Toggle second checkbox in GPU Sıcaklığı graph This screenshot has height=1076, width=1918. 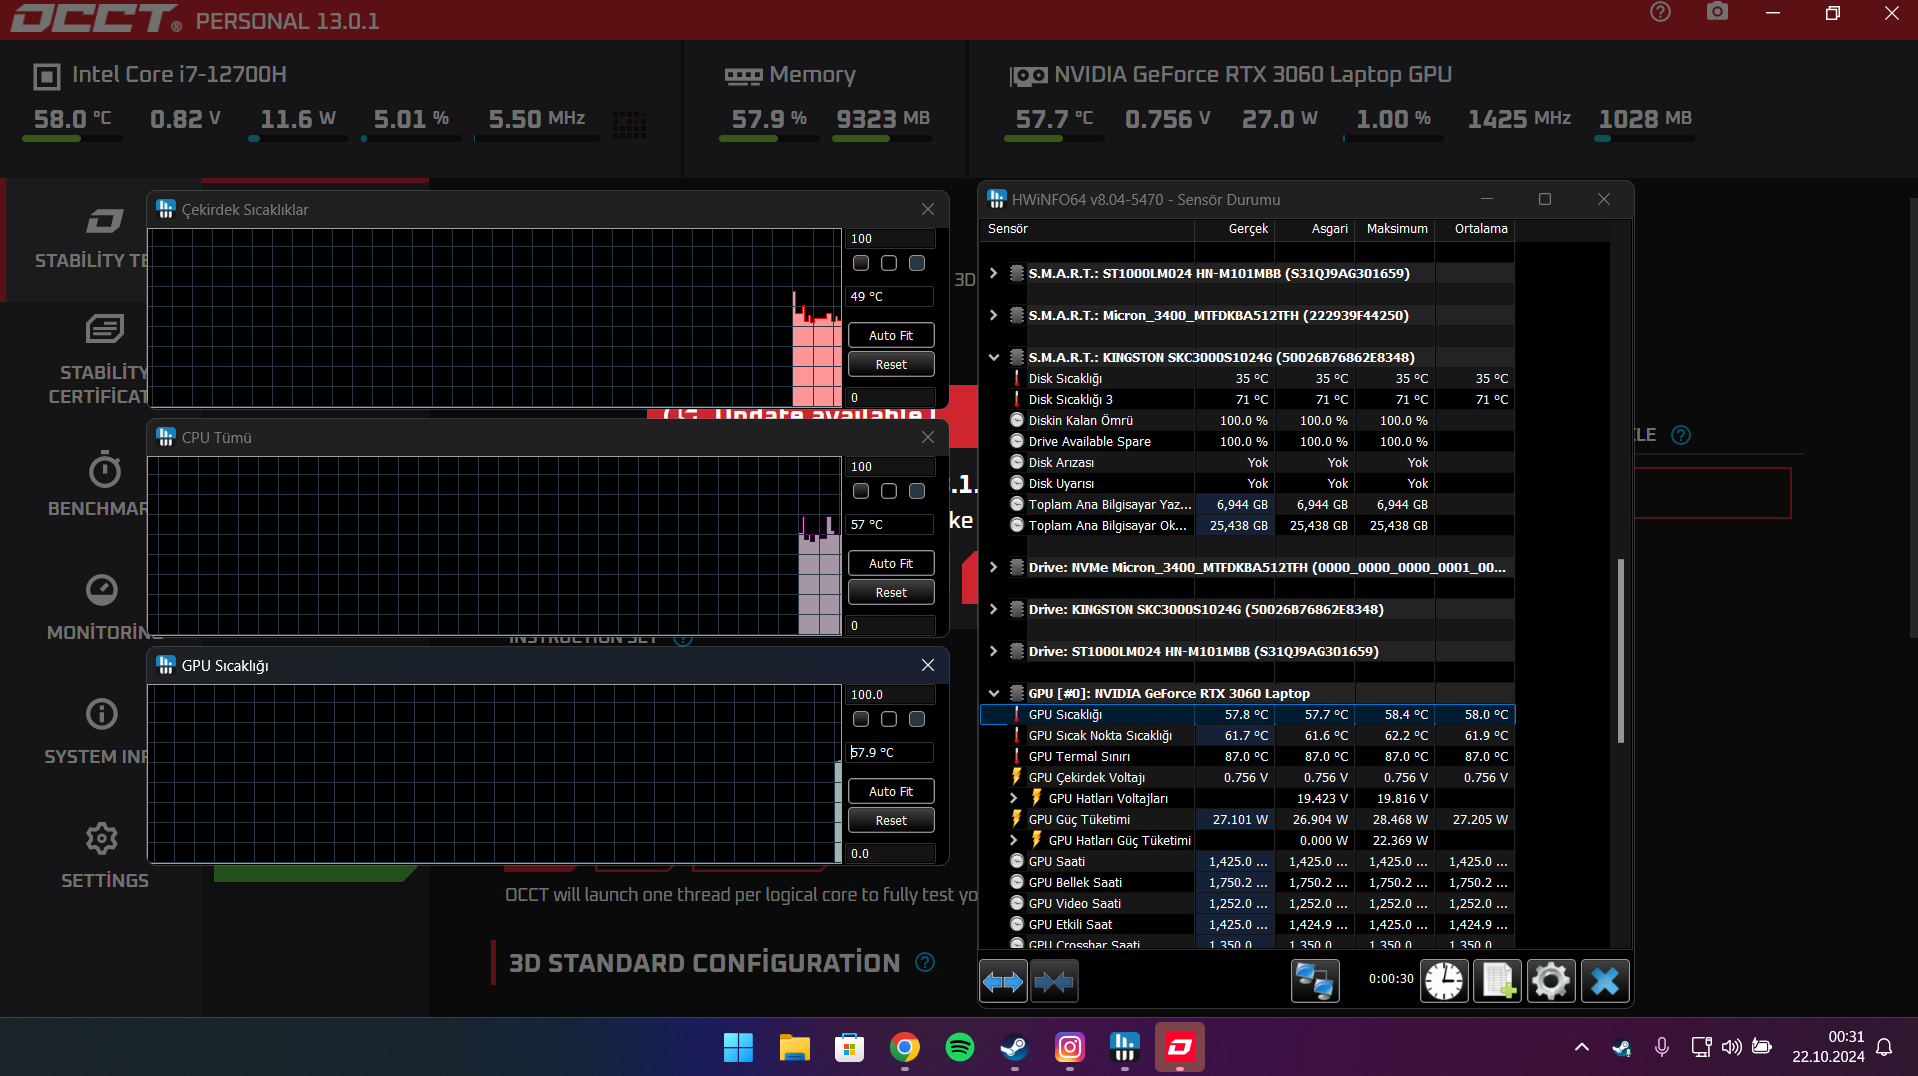[x=889, y=719]
